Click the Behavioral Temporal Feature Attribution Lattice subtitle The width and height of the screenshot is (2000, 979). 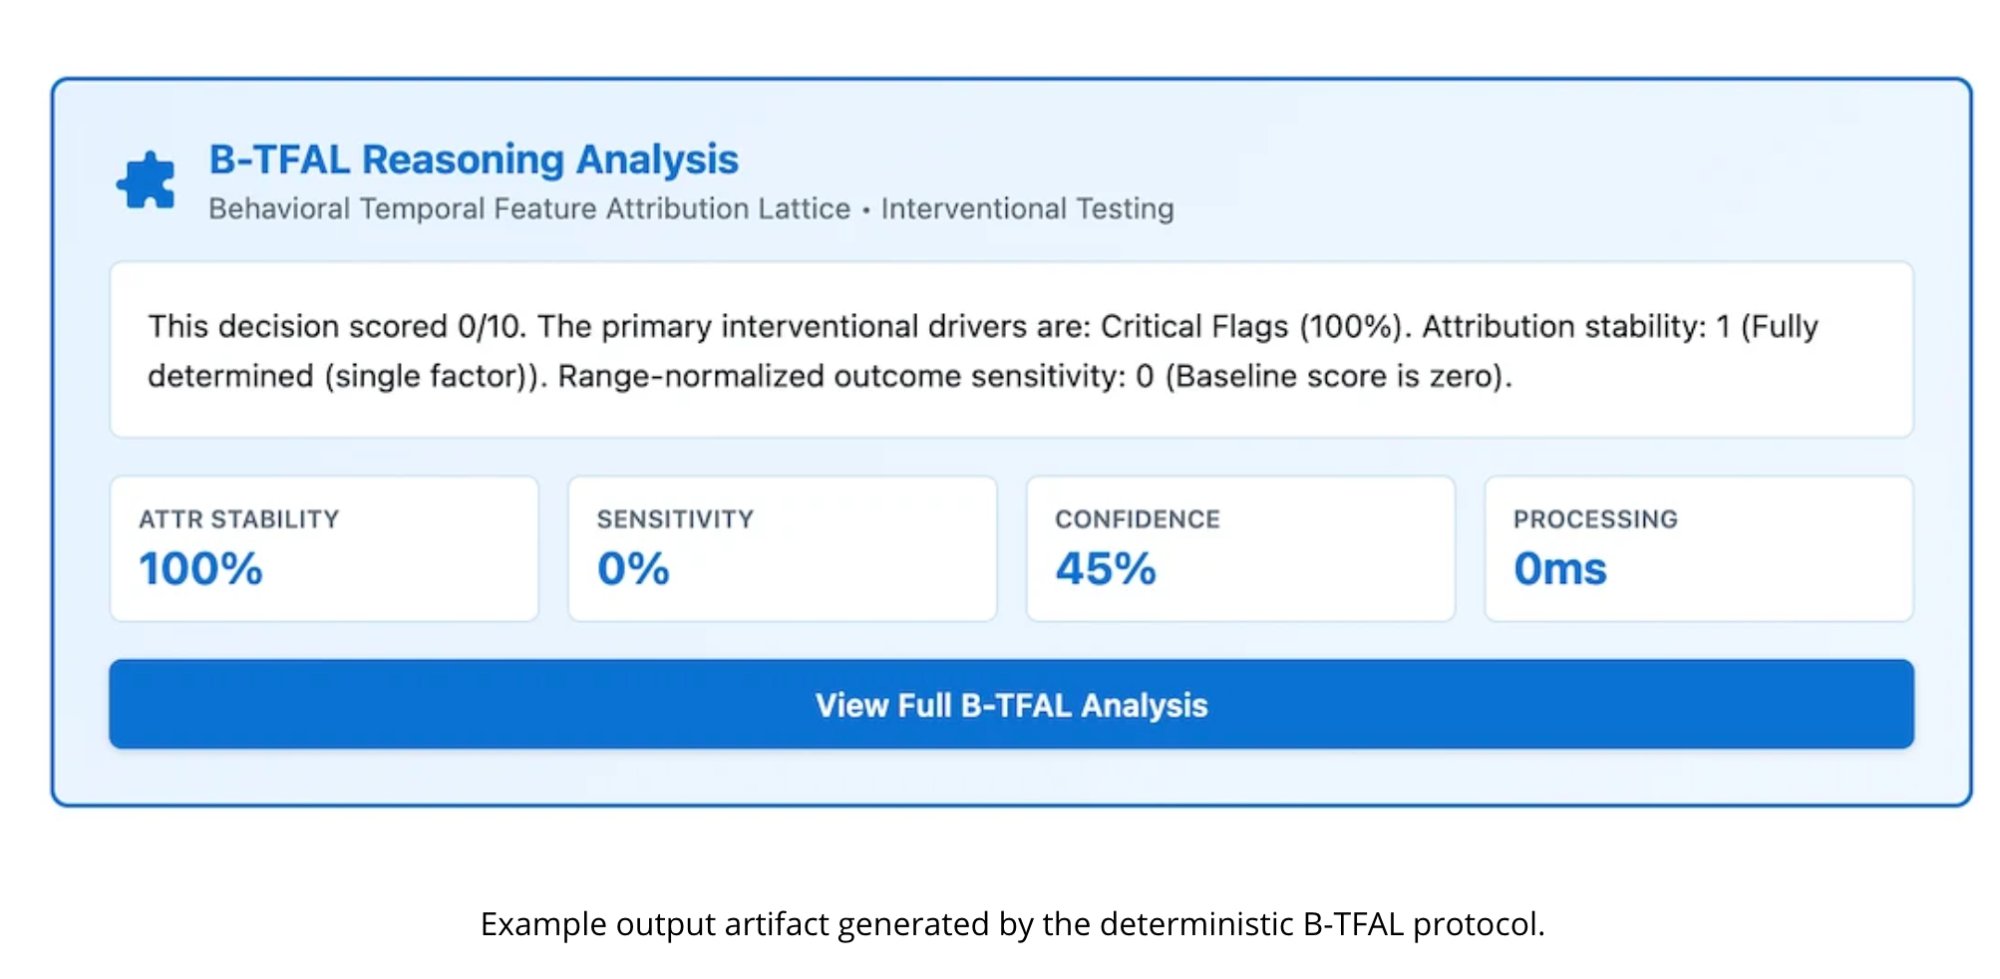pos(529,209)
